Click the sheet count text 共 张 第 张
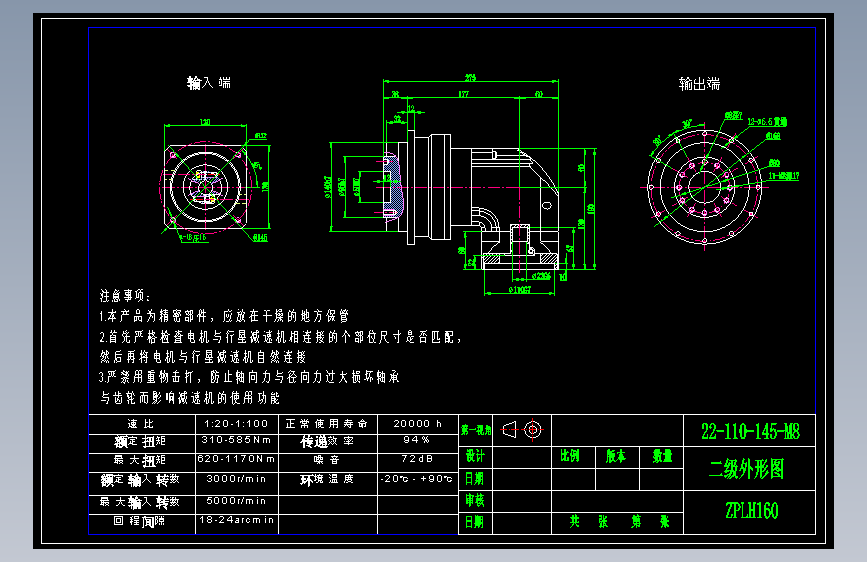 (x=619, y=522)
